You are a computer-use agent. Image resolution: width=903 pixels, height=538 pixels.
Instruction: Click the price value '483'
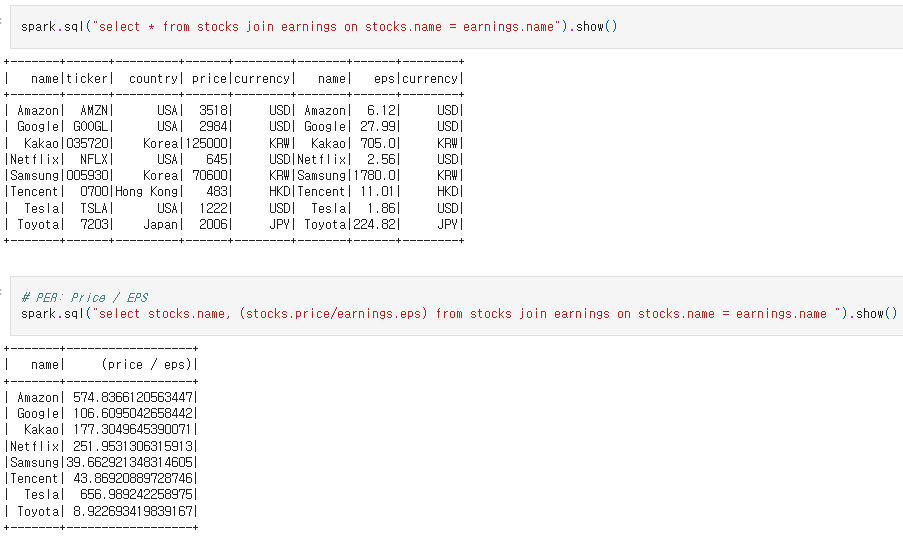click(x=217, y=192)
